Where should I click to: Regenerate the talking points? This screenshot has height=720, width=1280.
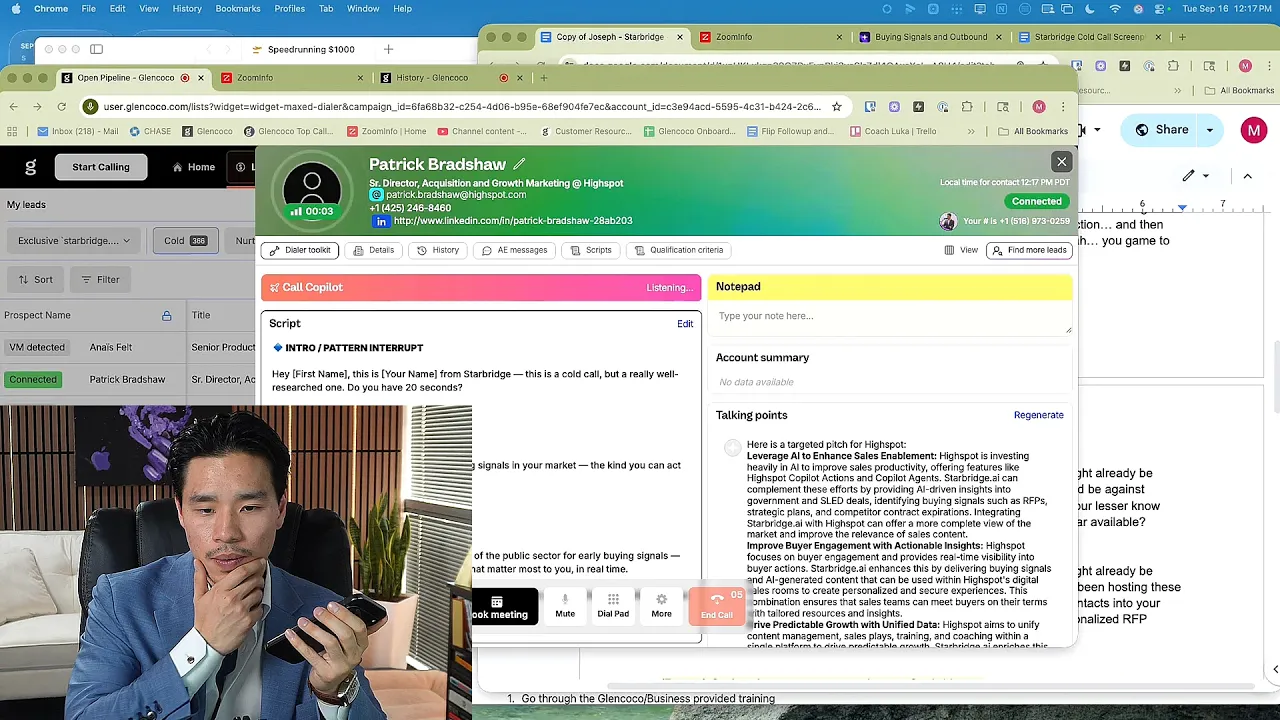1038,415
